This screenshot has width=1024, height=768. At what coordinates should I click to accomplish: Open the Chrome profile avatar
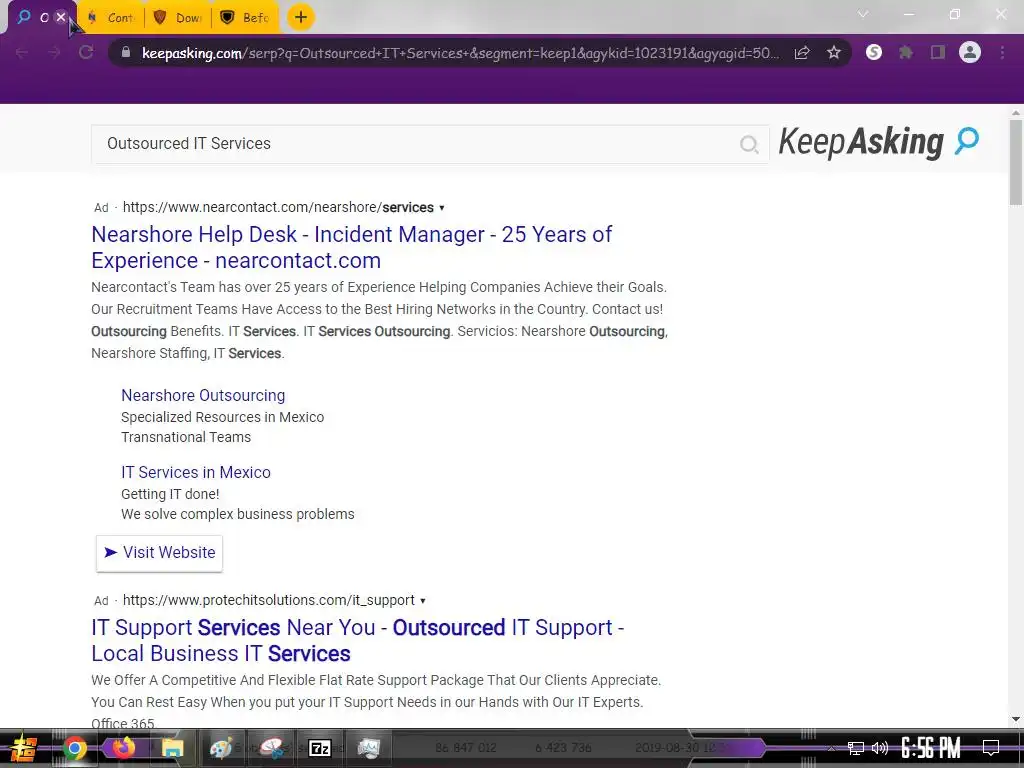click(x=970, y=52)
